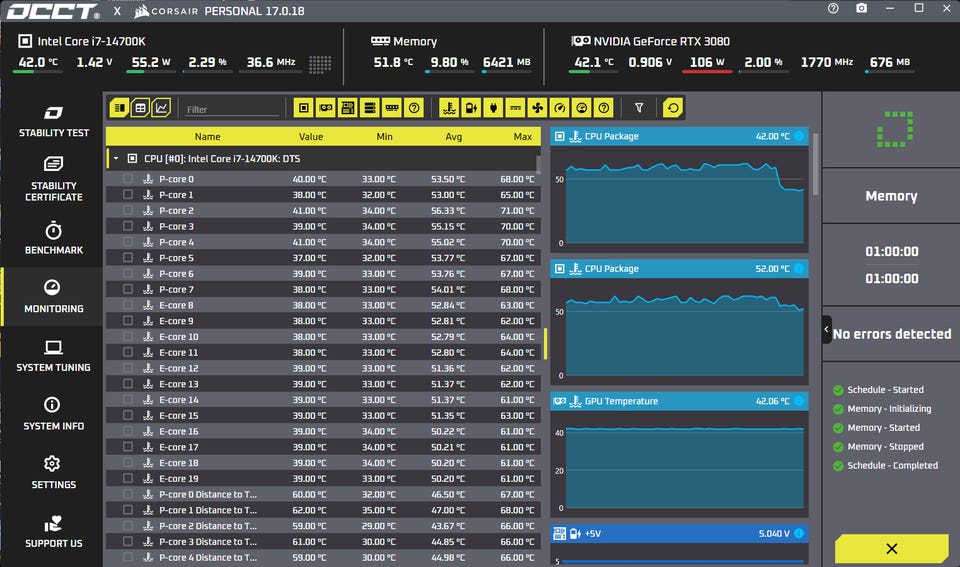The height and width of the screenshot is (567, 960).
Task: Dismiss results with the yellow X button
Action: pyautogui.click(x=891, y=549)
